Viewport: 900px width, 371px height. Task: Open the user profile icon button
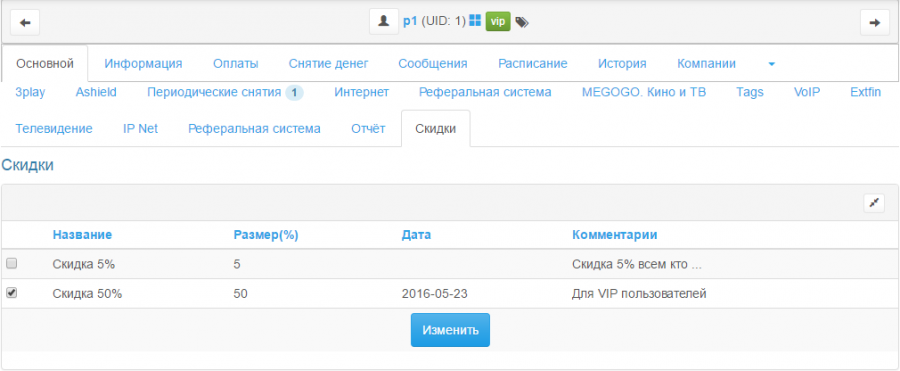383,22
